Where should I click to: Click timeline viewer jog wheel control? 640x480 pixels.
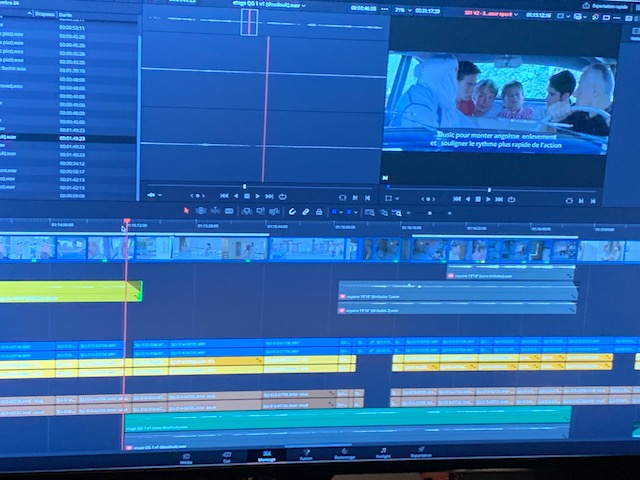(428, 199)
